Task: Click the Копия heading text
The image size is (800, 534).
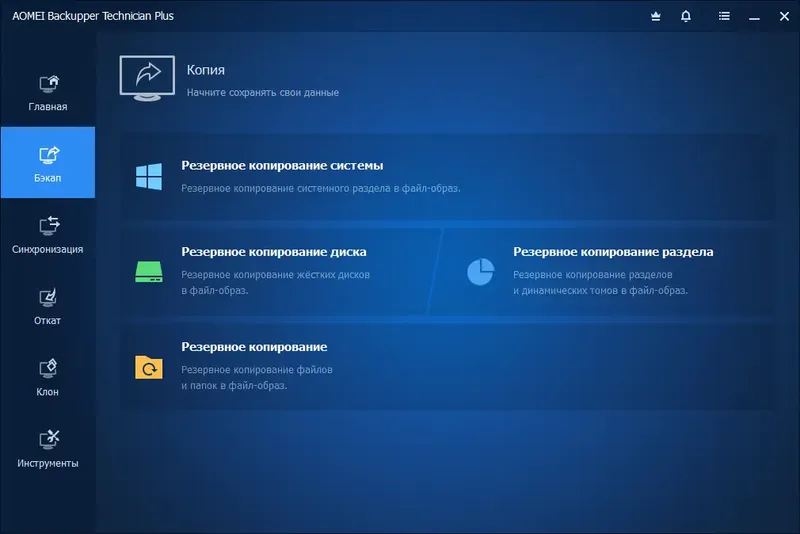Action: point(206,70)
